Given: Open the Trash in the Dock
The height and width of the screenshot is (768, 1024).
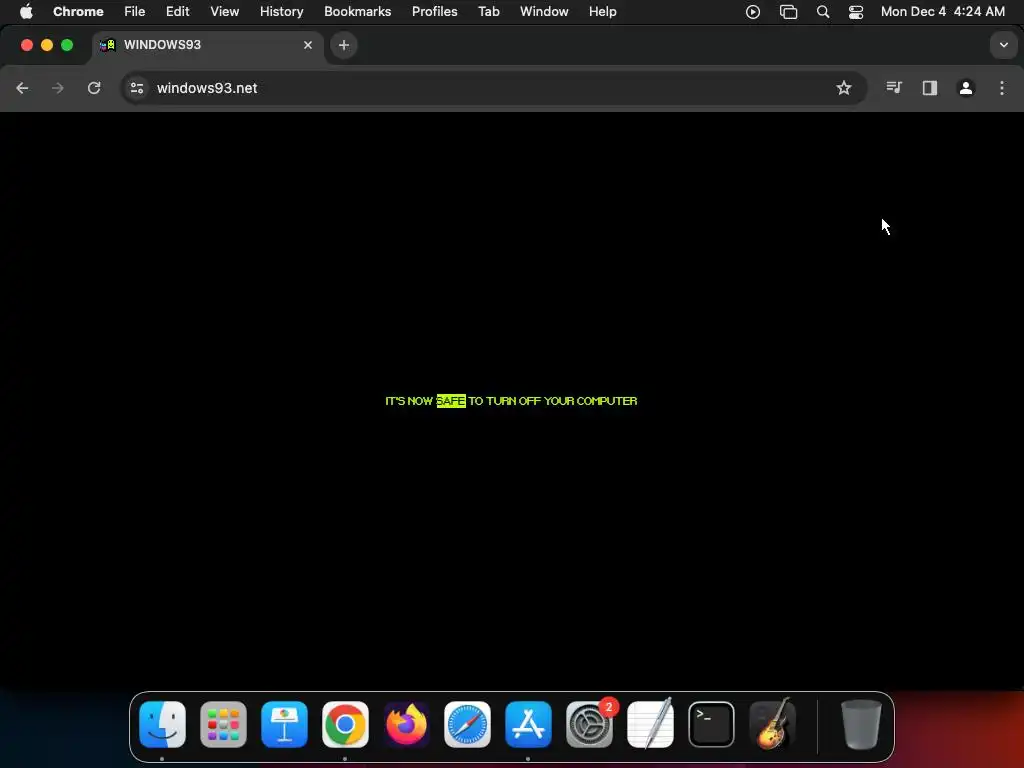Looking at the screenshot, I should tap(861, 724).
